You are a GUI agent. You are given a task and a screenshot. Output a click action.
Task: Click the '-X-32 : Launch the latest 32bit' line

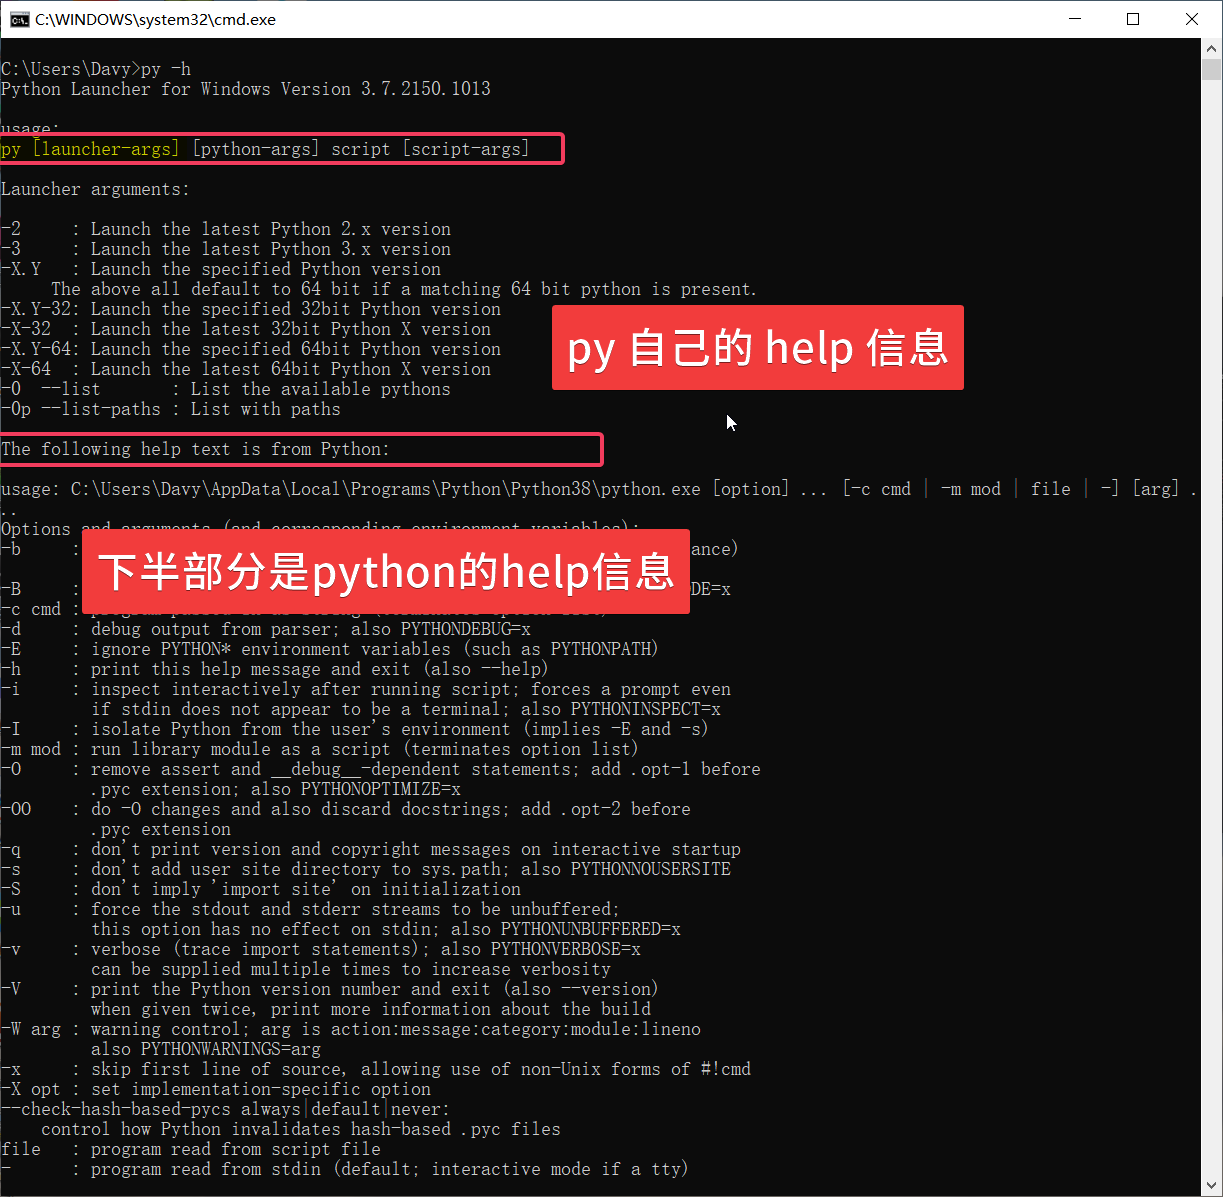[x=246, y=329]
